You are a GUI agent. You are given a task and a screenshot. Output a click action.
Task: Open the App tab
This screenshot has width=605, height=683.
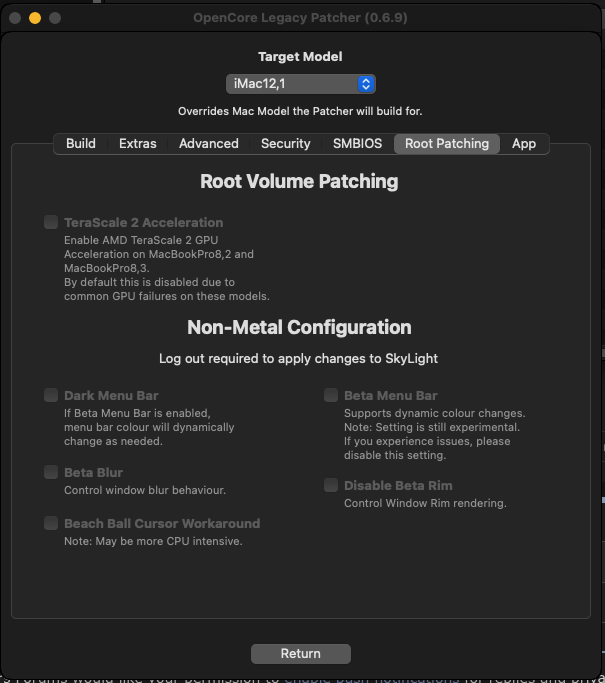pyautogui.click(x=524, y=144)
